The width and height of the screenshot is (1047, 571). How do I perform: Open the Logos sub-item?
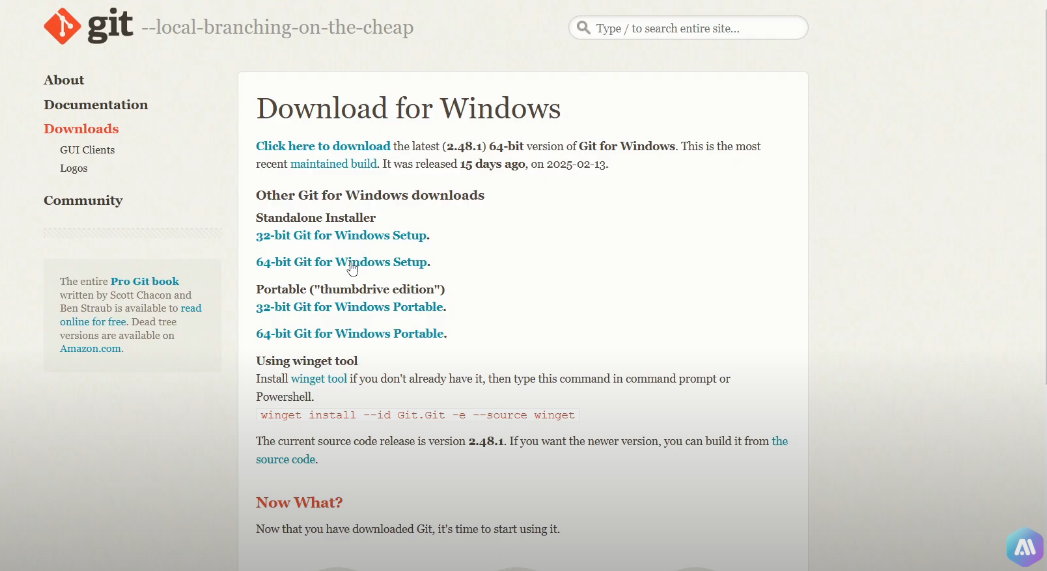click(73, 168)
